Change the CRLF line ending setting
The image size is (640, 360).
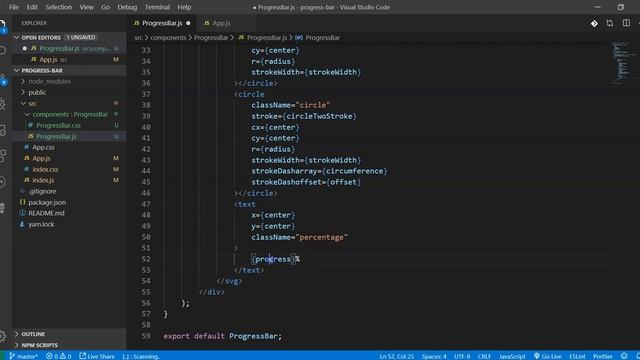pyautogui.click(x=484, y=356)
